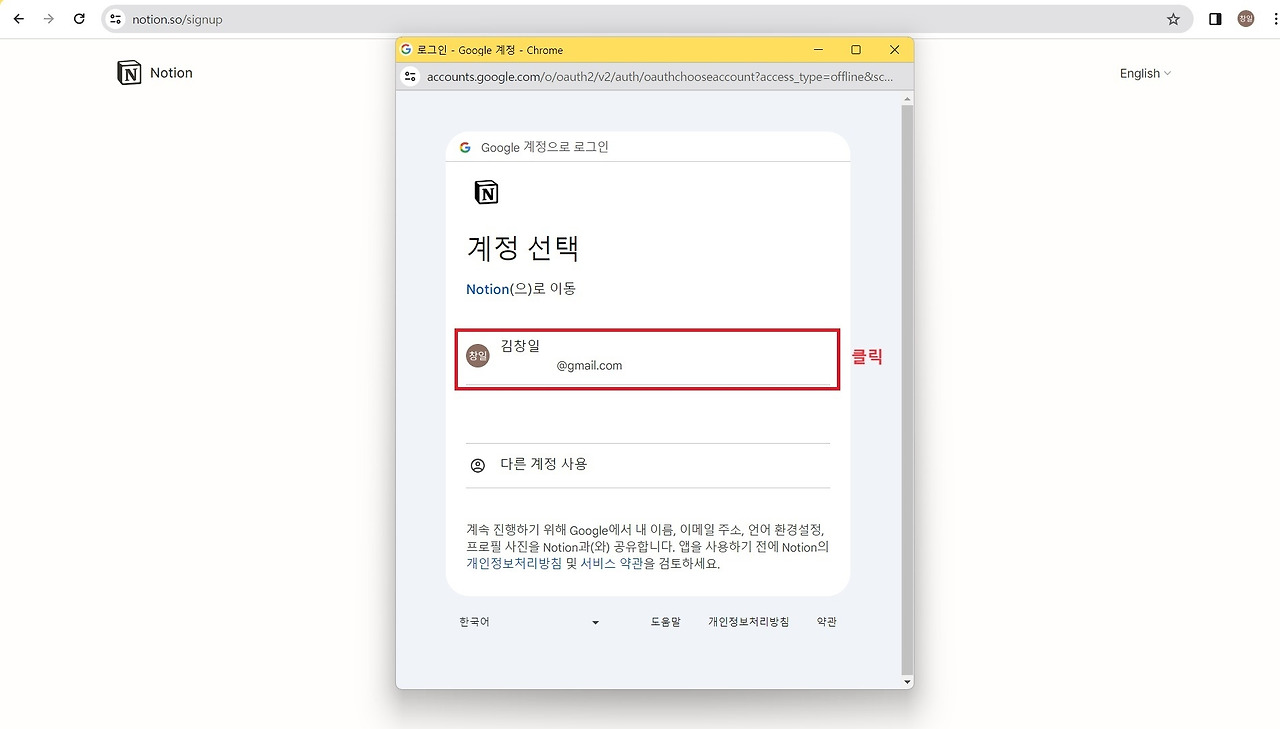Viewport: 1280px width, 729px height.
Task: Expand the 한국어 language selector
Action: click(x=529, y=622)
